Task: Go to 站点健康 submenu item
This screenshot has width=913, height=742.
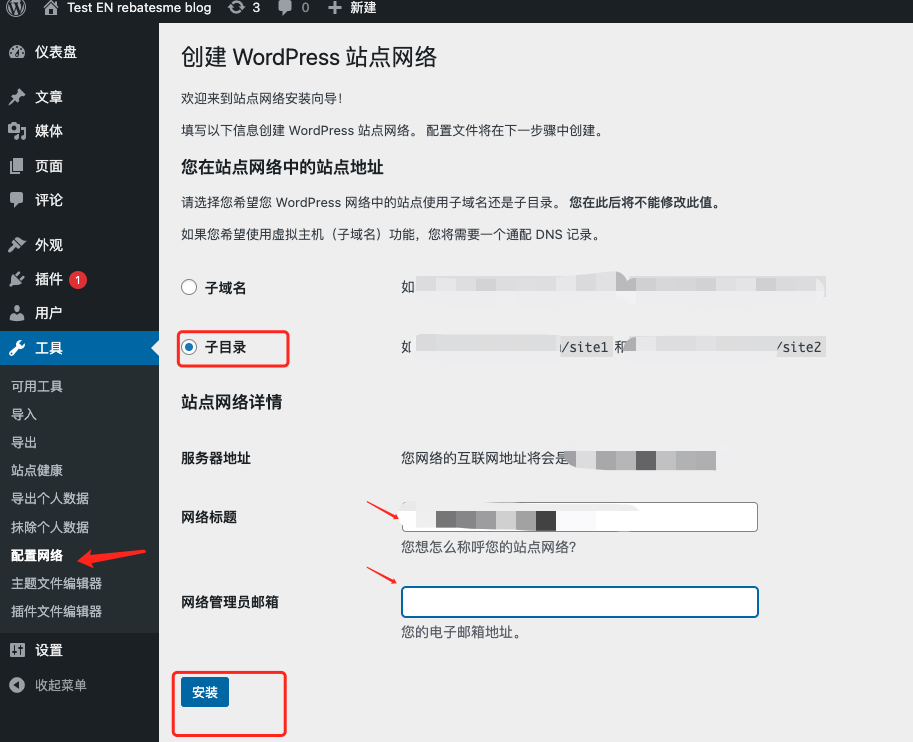Action: pos(37,470)
